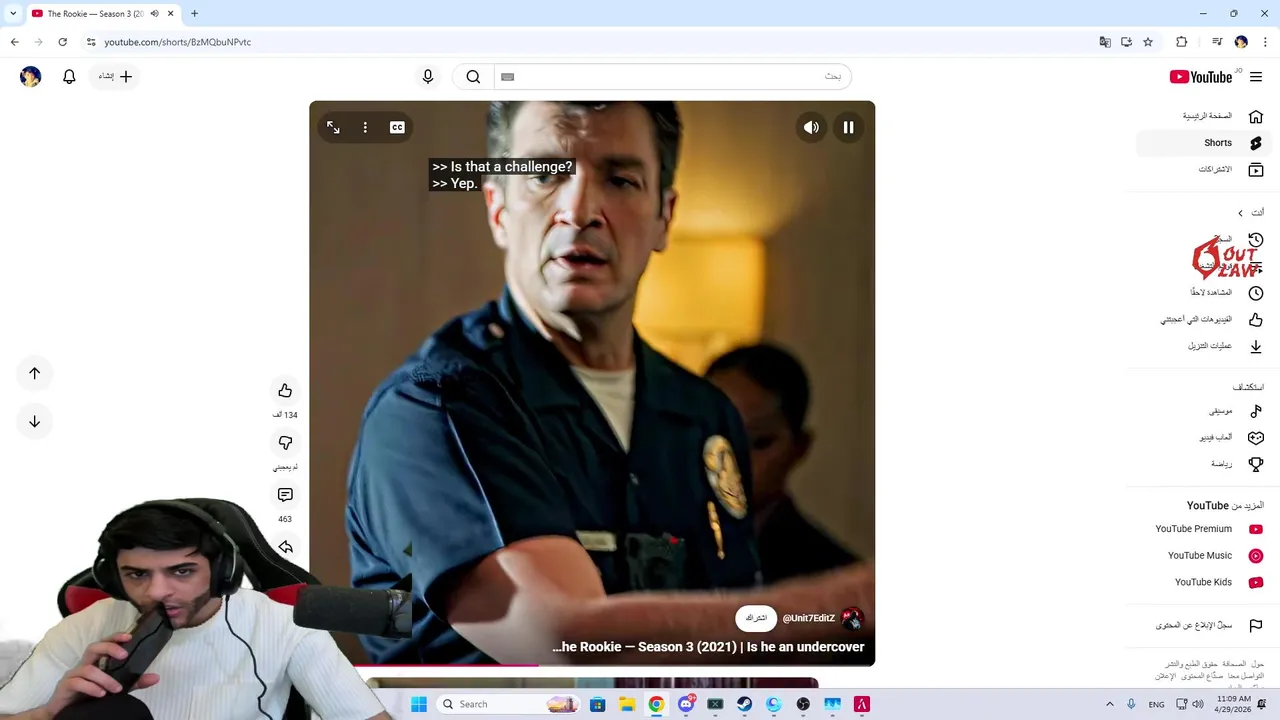
Task: Bookmark this tab with star icon
Action: pos(1148,42)
